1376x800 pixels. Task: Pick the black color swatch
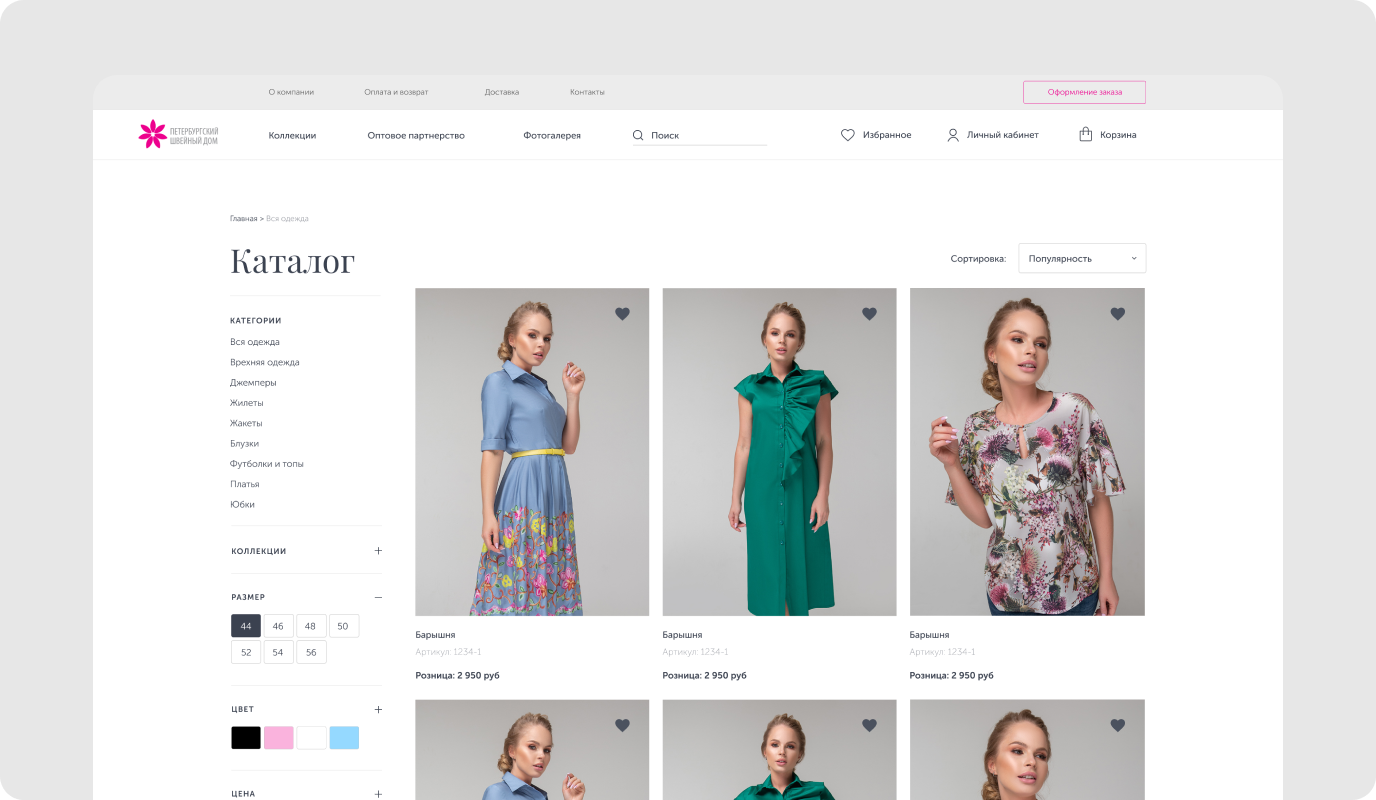point(246,738)
